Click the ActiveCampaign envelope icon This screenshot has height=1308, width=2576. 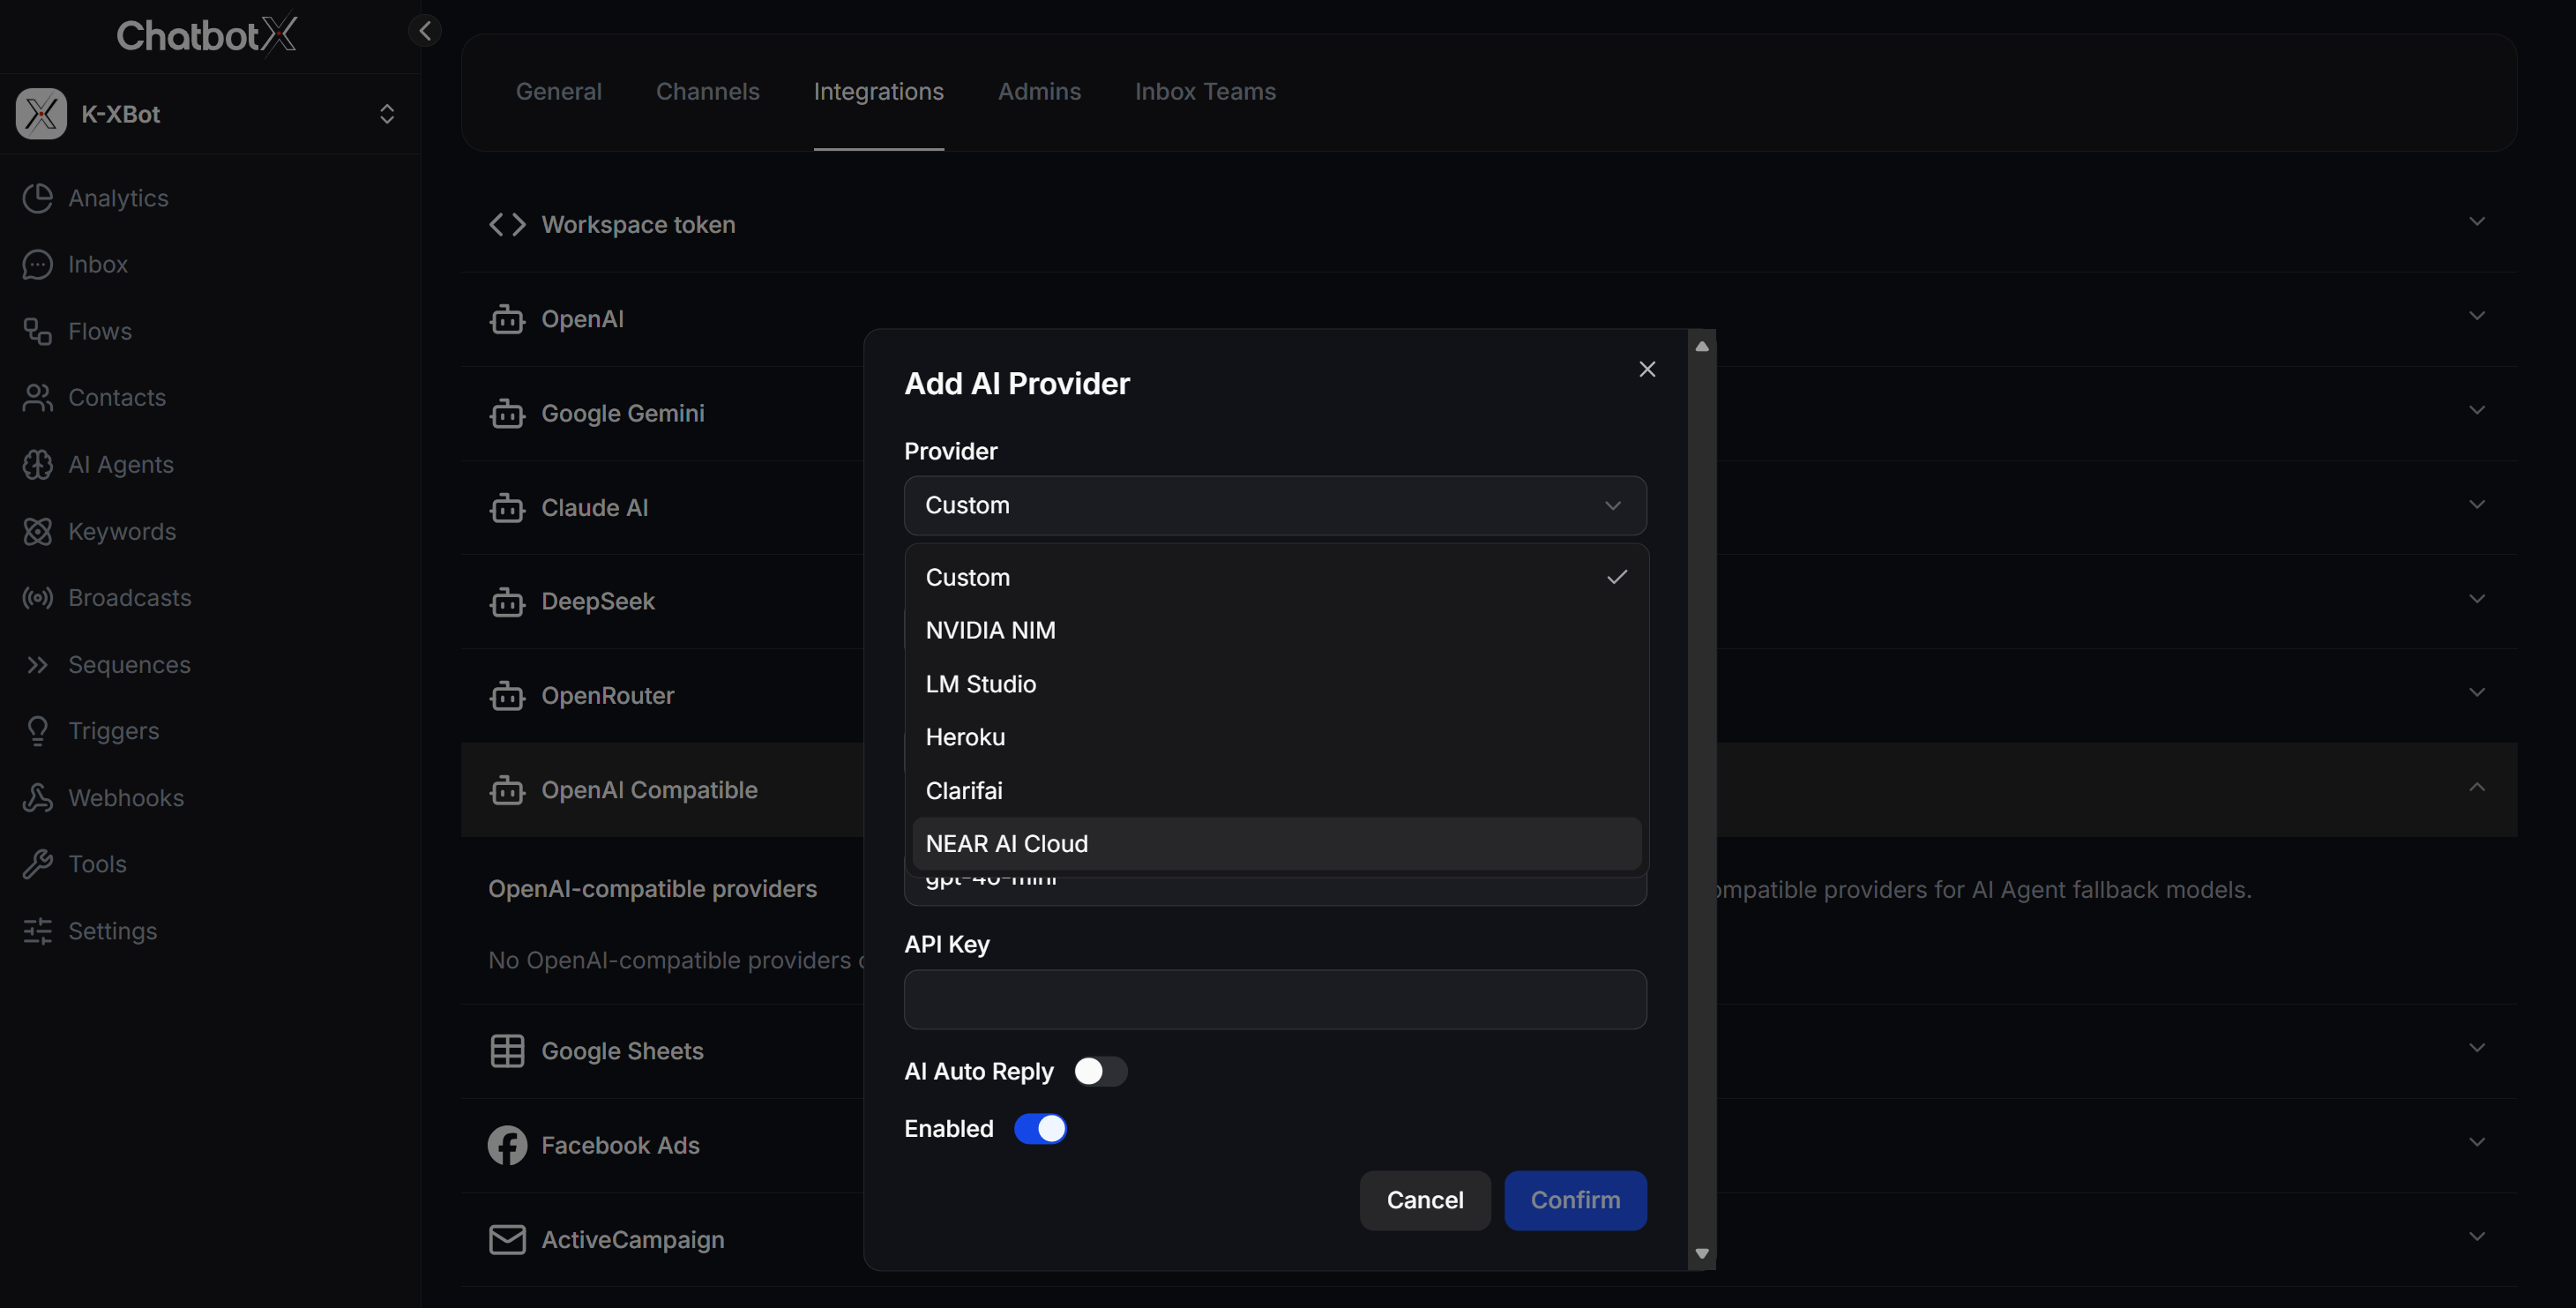[x=507, y=1239]
